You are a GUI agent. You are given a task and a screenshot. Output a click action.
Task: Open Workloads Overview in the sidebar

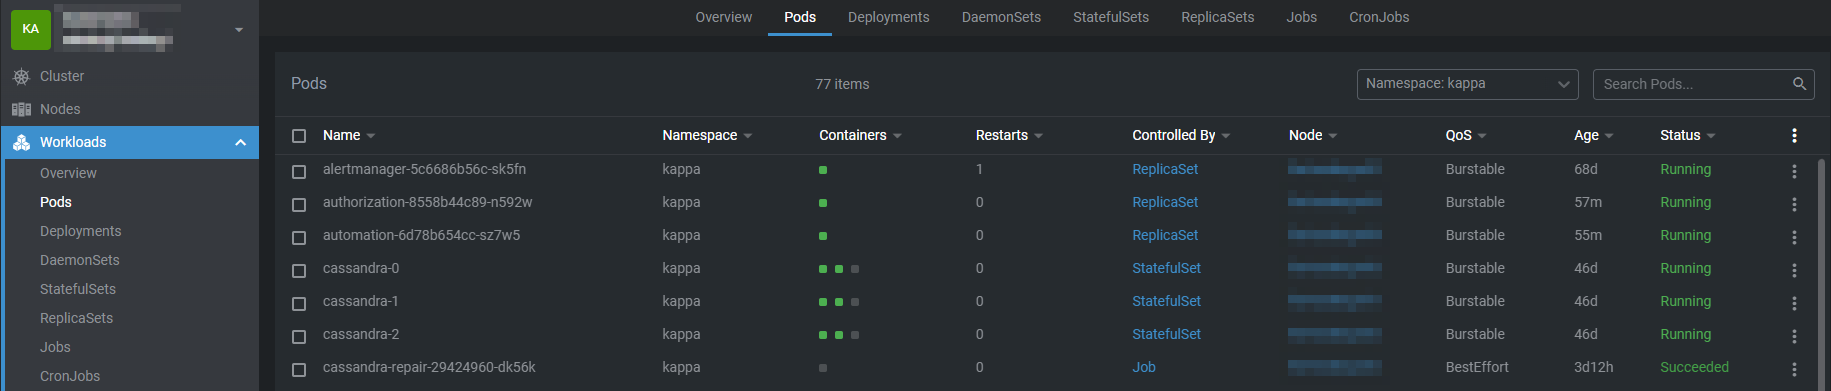click(x=68, y=173)
